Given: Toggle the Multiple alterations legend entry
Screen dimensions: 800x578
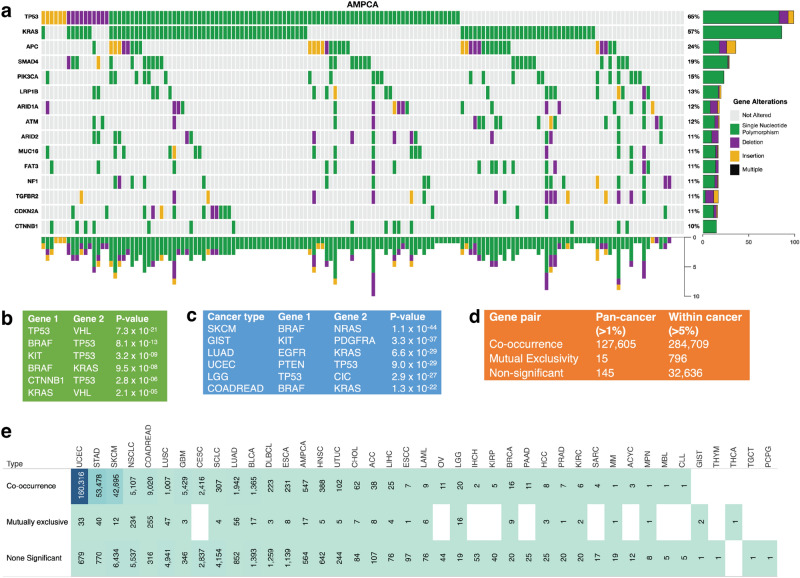Looking at the screenshot, I should (x=733, y=170).
